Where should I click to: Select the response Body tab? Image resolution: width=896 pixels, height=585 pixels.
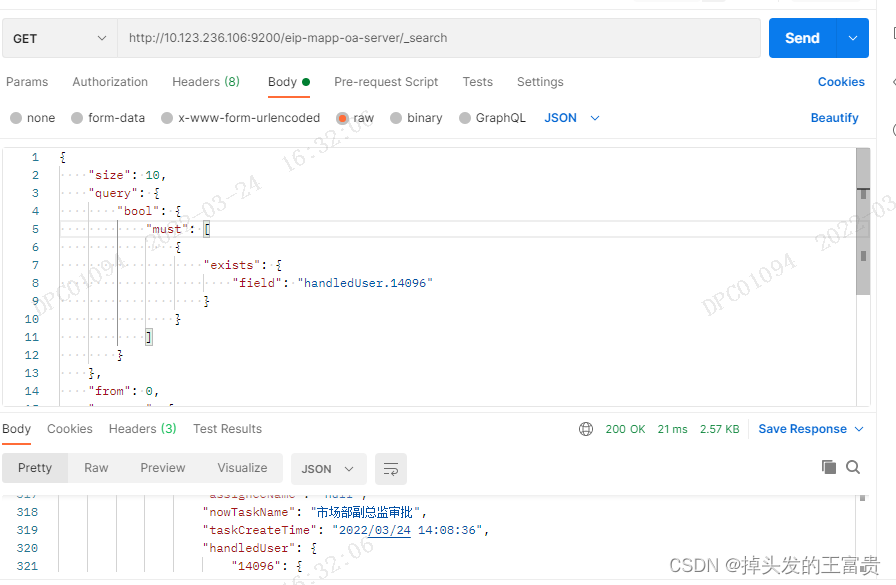click(16, 429)
